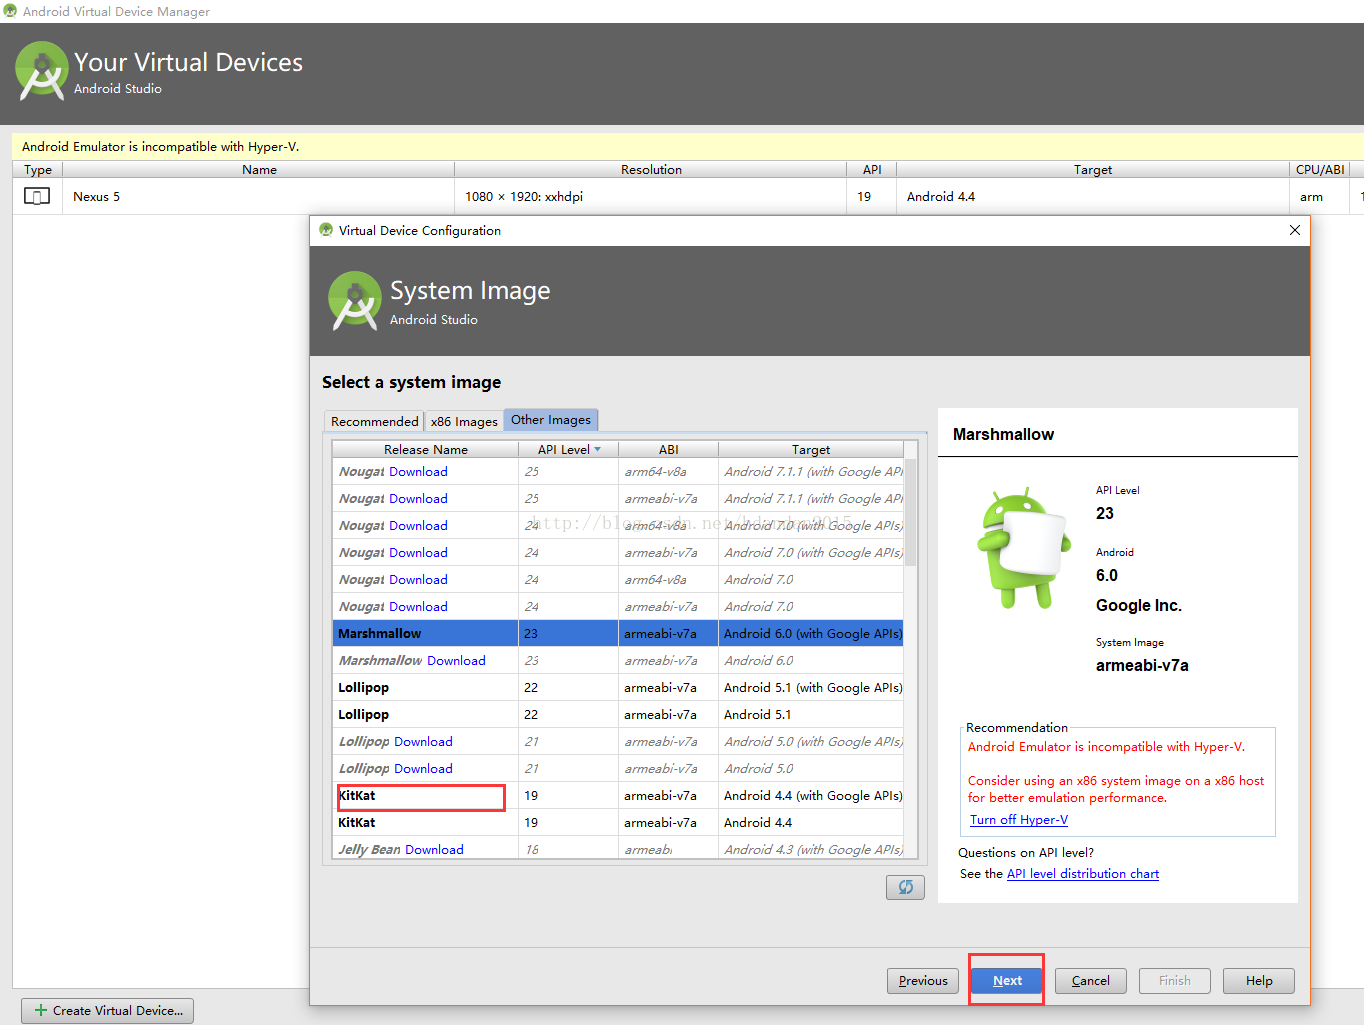Download the Marshmallow Android 6.0 image
The height and width of the screenshot is (1025, 1364).
pos(456,660)
